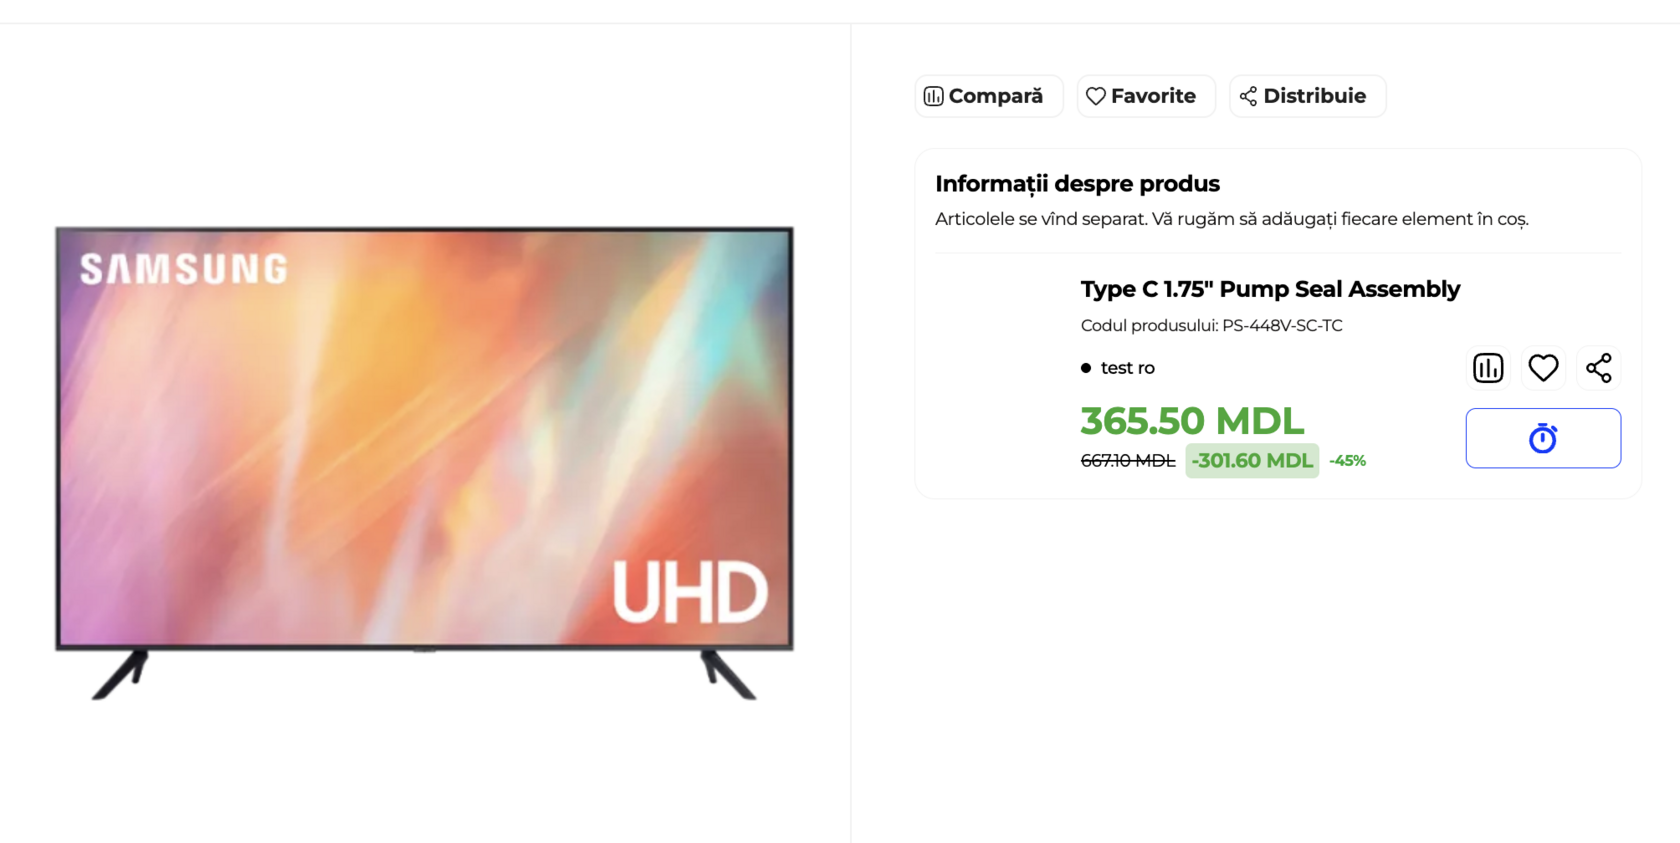
Task: Click the Compară button at top
Action: (988, 96)
